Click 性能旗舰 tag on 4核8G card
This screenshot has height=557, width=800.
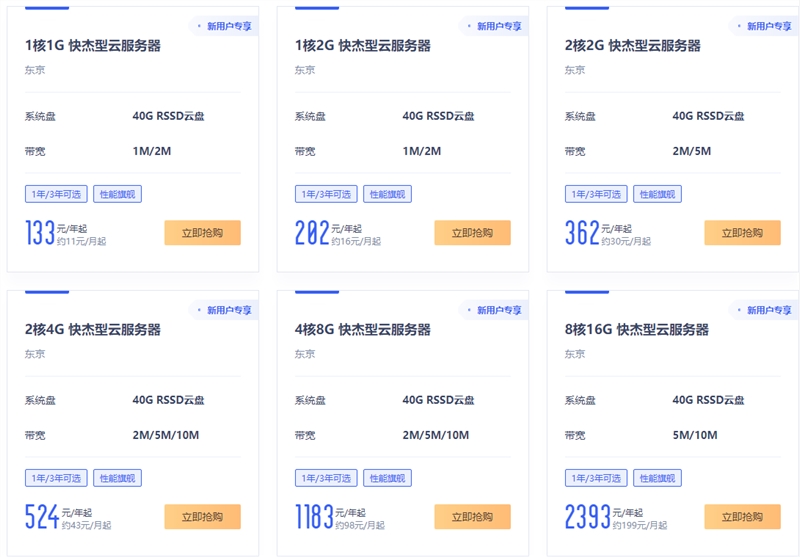tap(387, 478)
